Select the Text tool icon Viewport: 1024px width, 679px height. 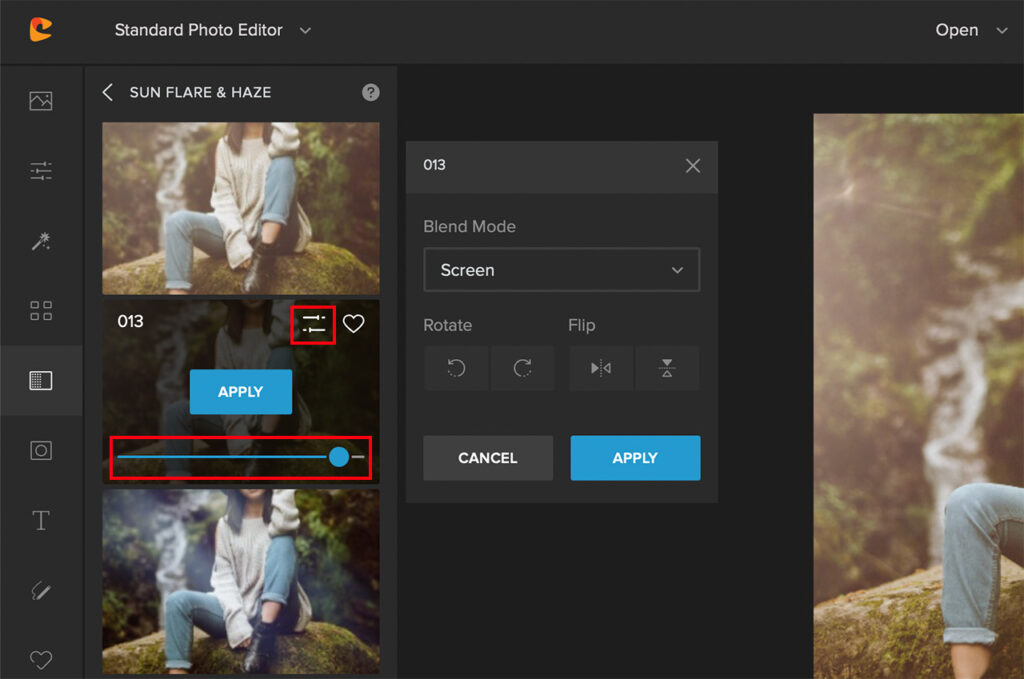click(41, 521)
